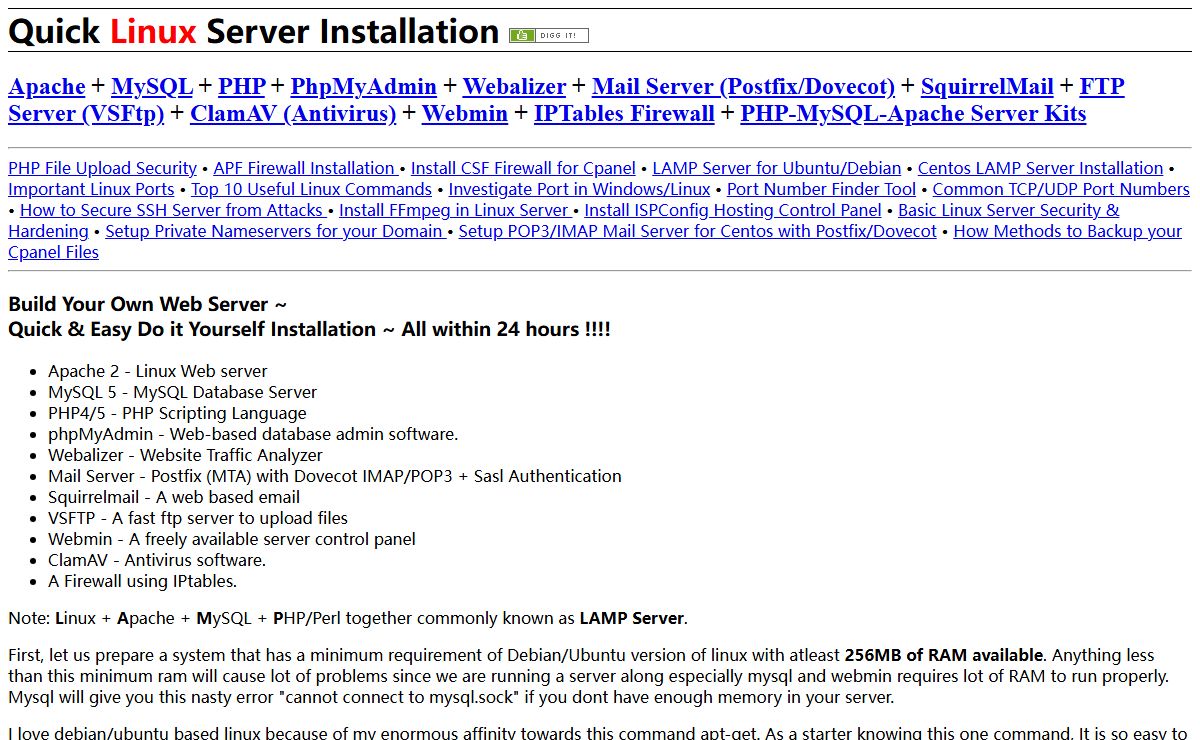Open Install CSF Firewall for Cpanel

tap(523, 168)
